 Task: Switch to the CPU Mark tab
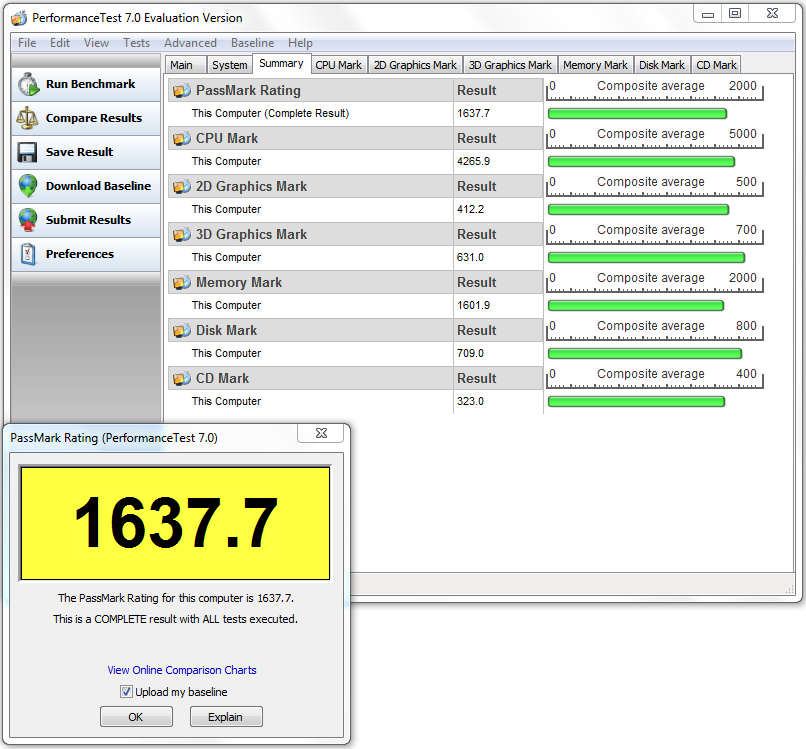(339, 65)
